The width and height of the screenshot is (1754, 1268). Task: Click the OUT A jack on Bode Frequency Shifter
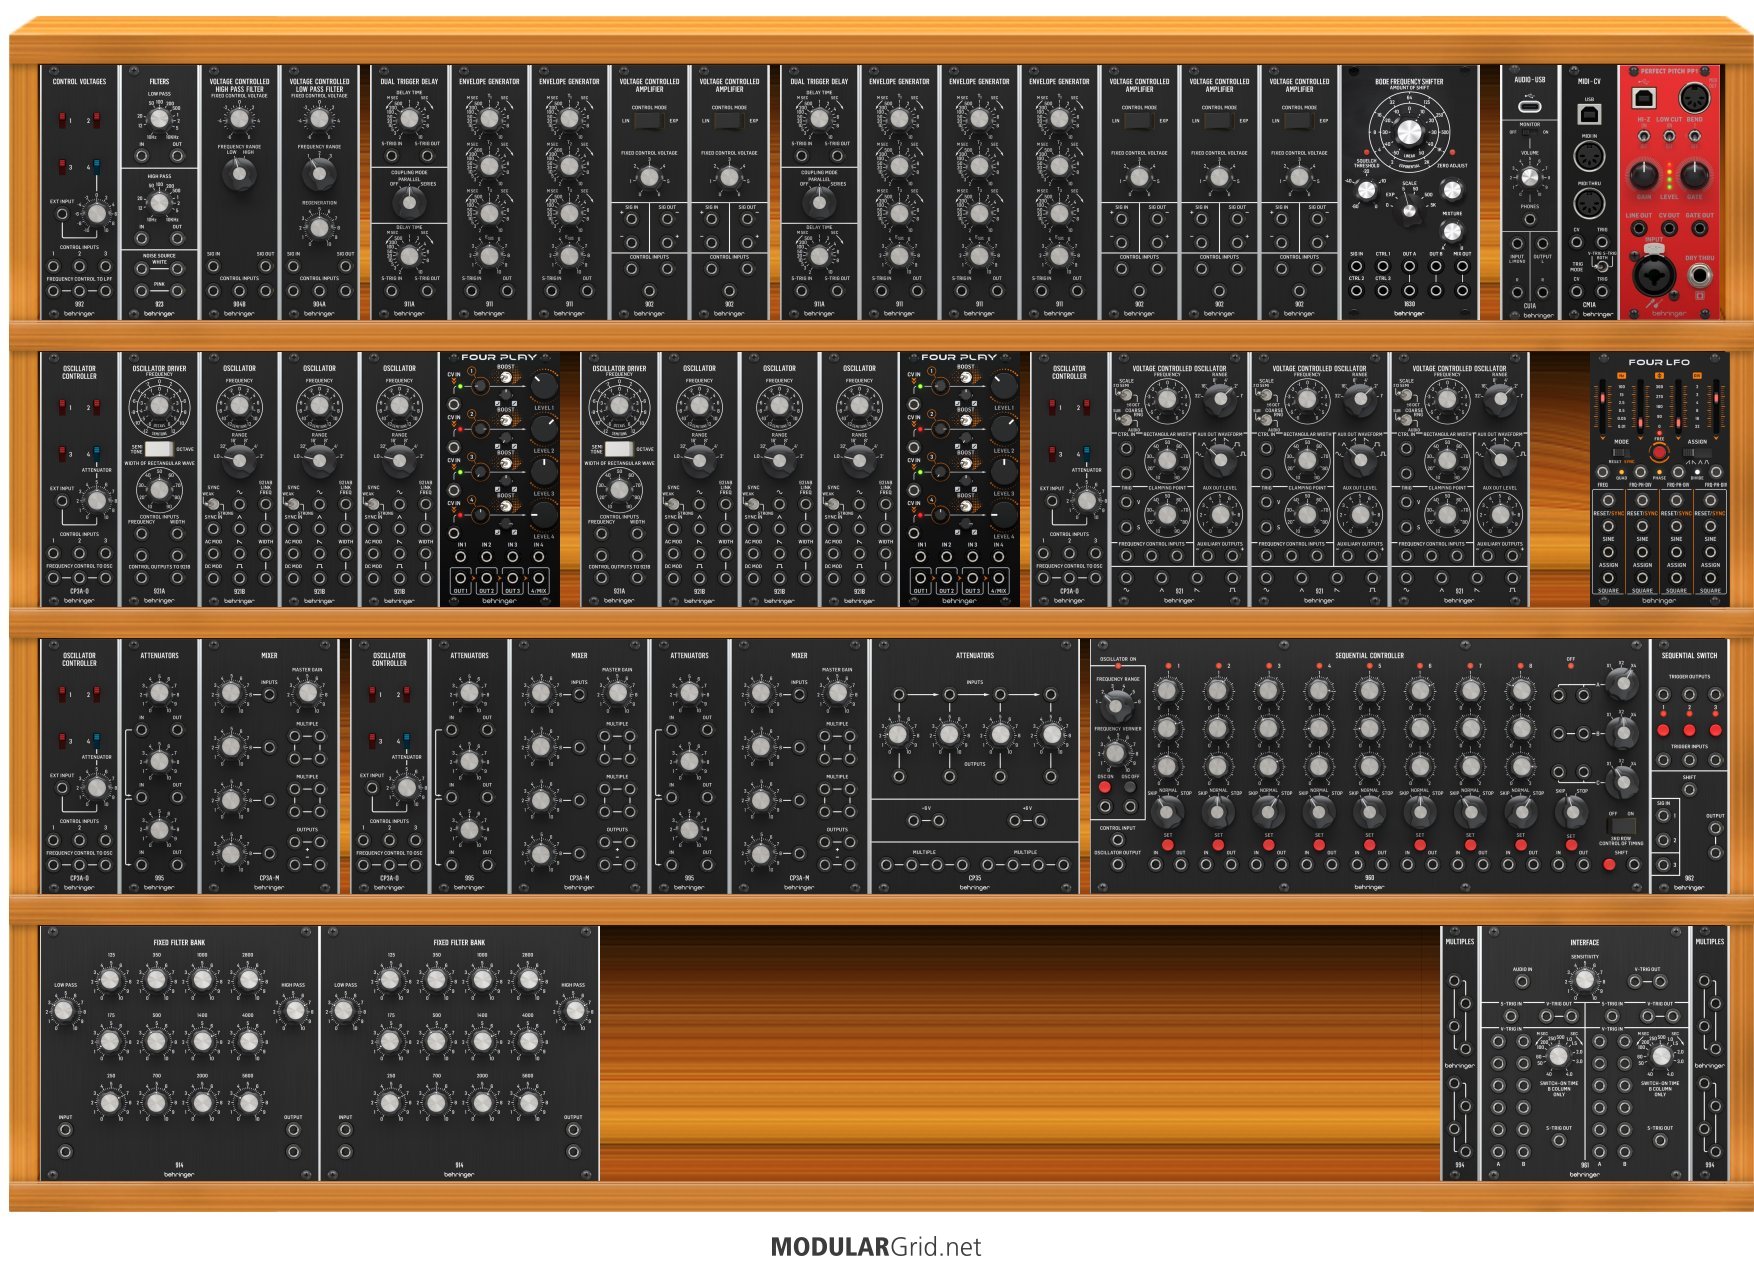[1409, 266]
